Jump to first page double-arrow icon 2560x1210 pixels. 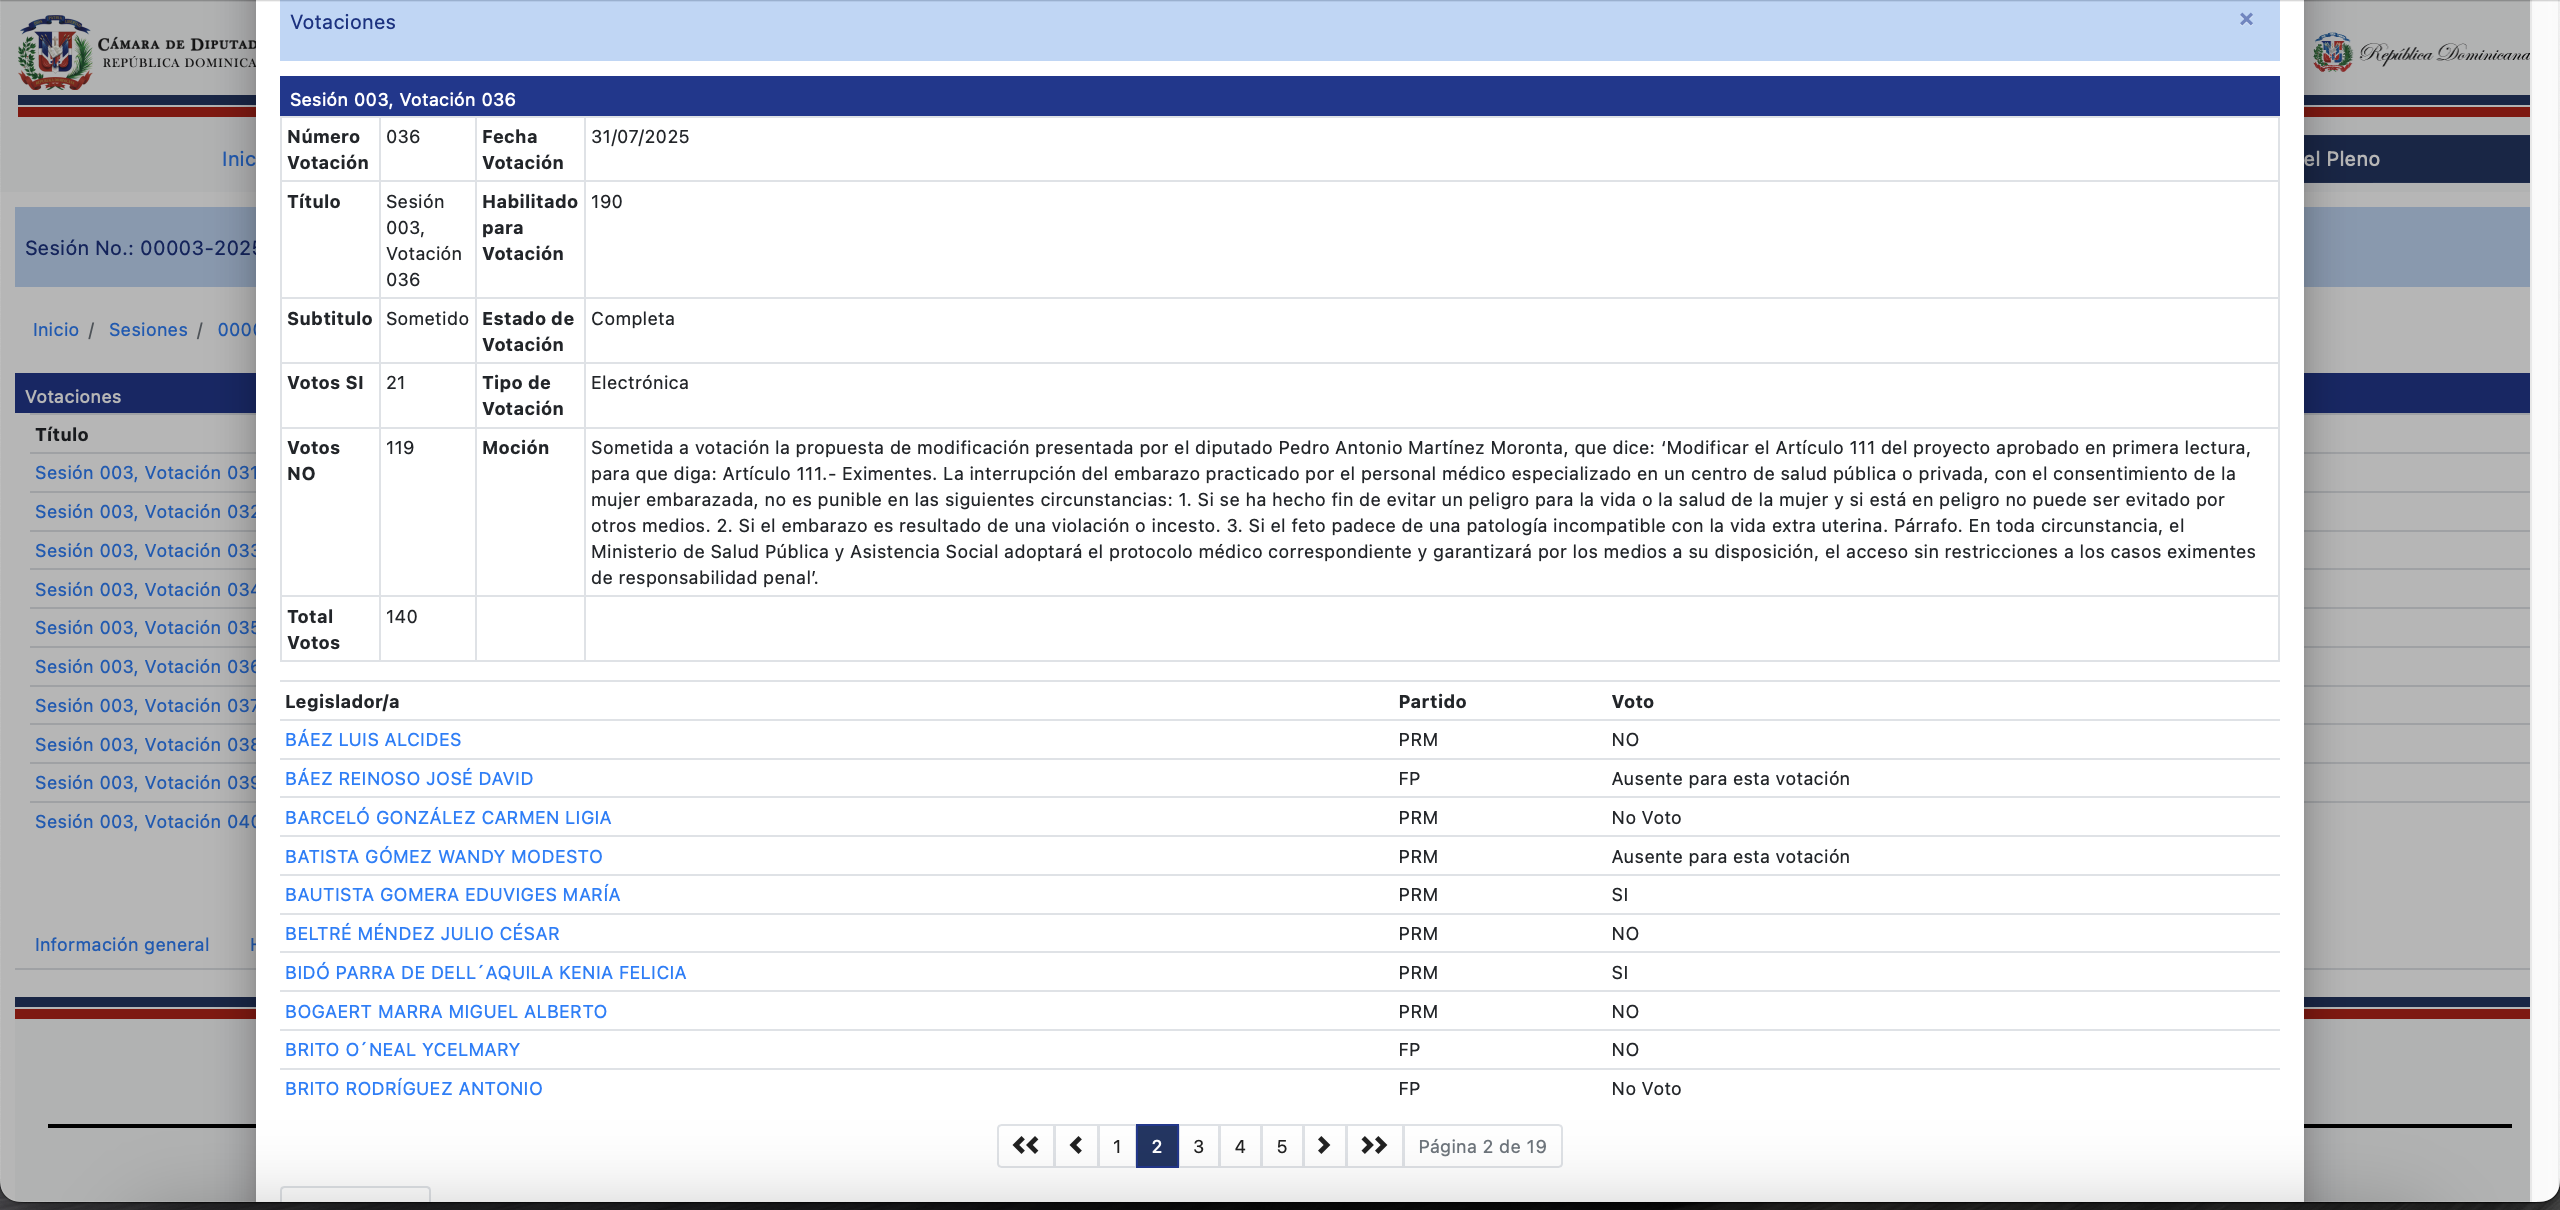[x=1025, y=1146]
